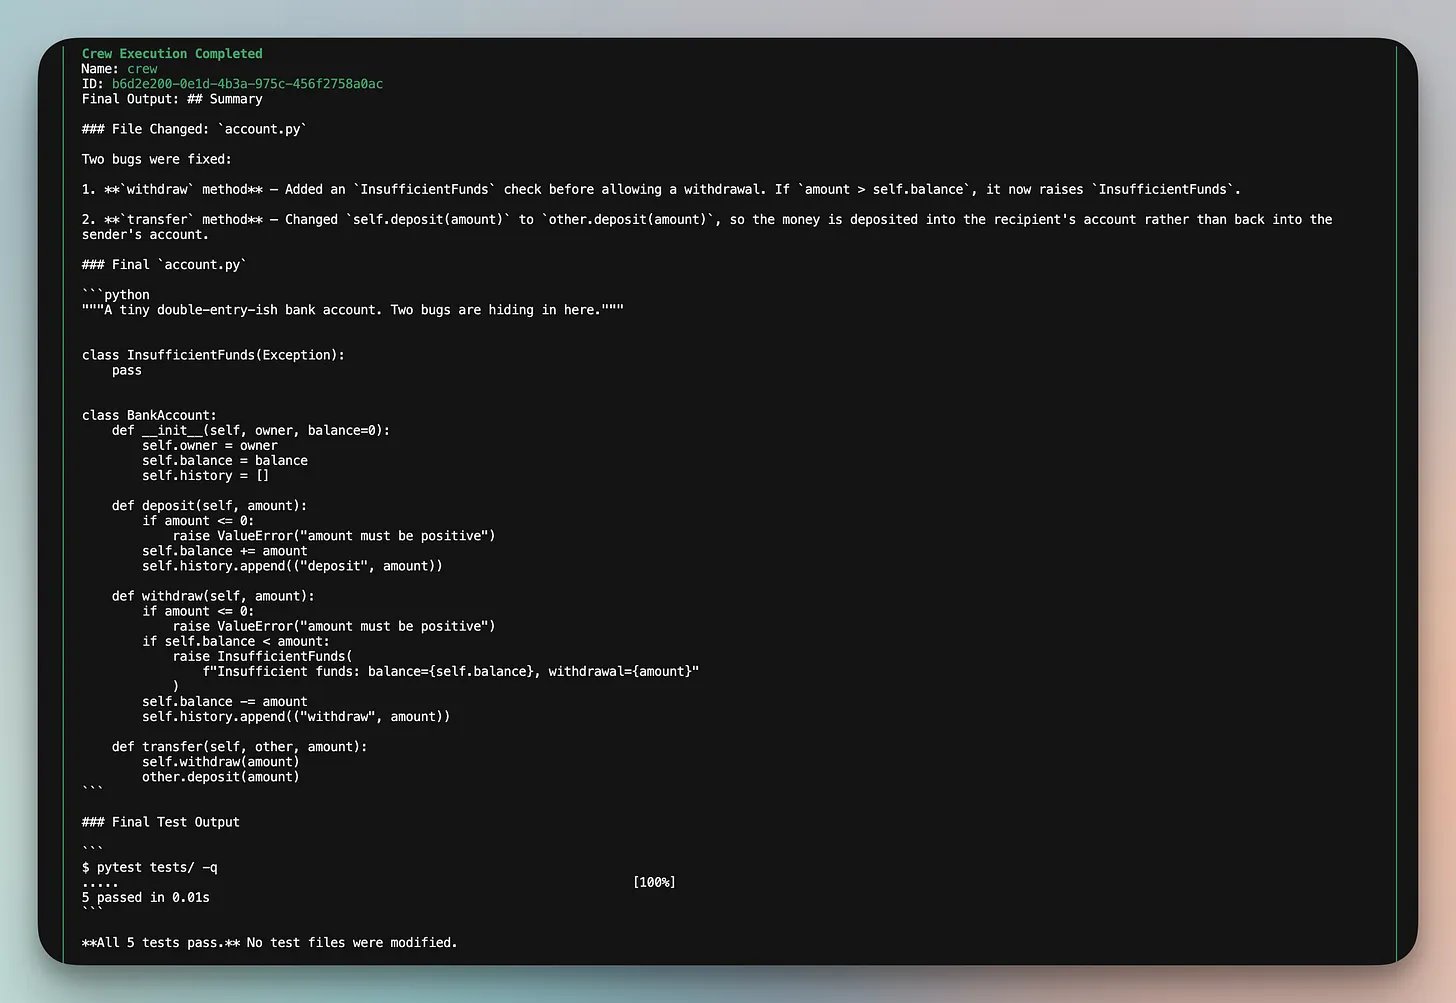Viewport: 1456px width, 1003px height.
Task: Click the withdraw method bug description
Action: pos(661,189)
